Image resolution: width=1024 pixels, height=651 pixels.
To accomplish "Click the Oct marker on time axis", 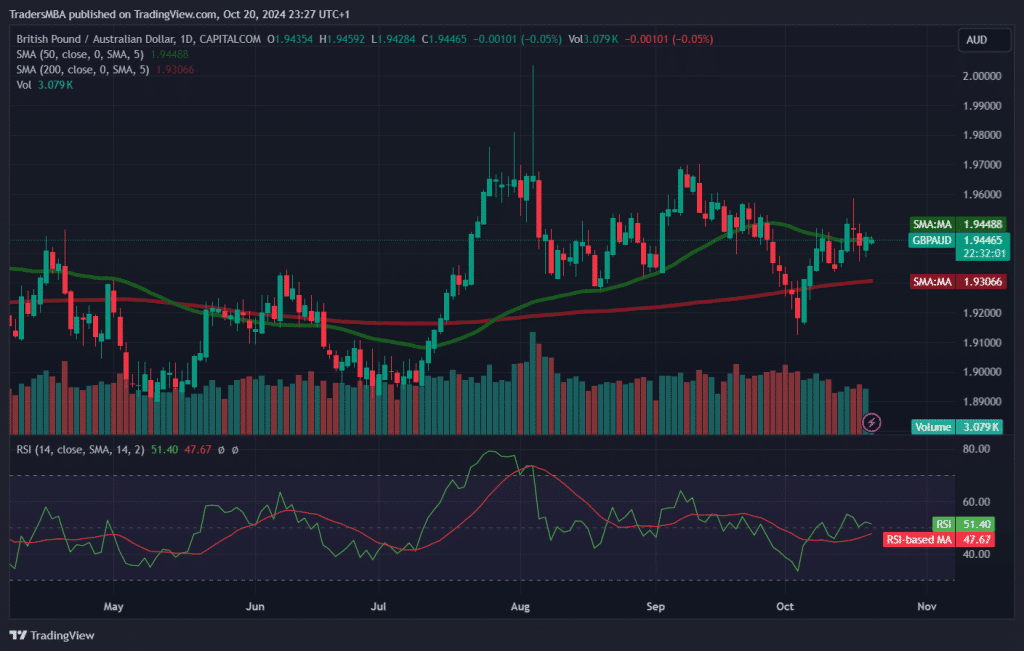I will click(x=784, y=606).
